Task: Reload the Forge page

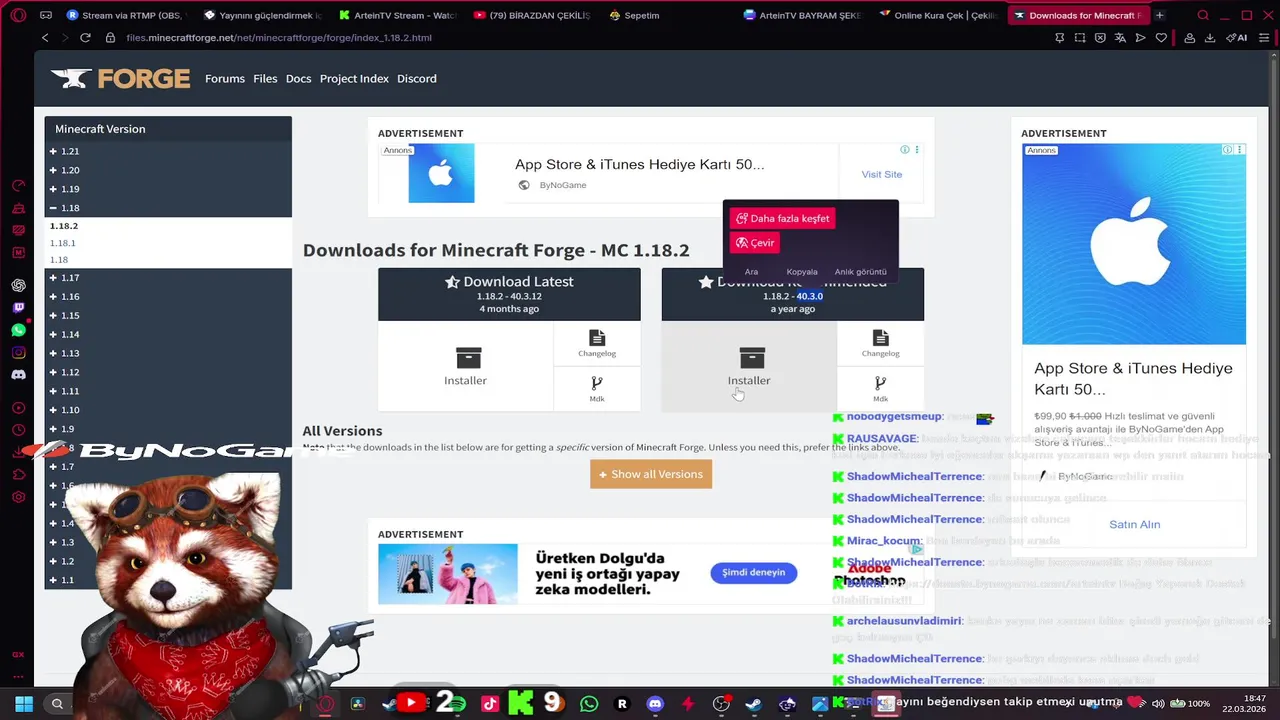Action: coord(85,38)
